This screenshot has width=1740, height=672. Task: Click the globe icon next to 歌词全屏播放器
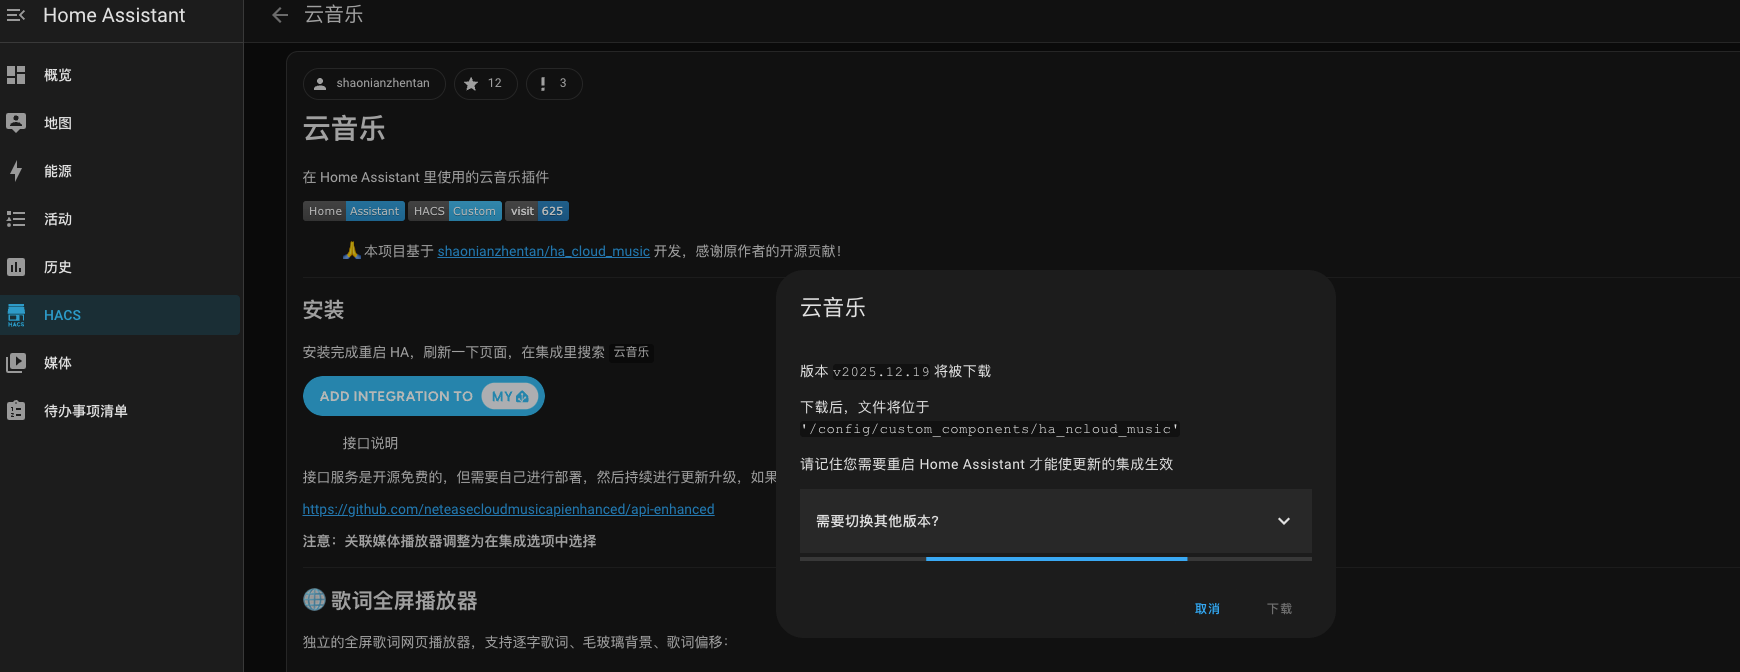(314, 599)
